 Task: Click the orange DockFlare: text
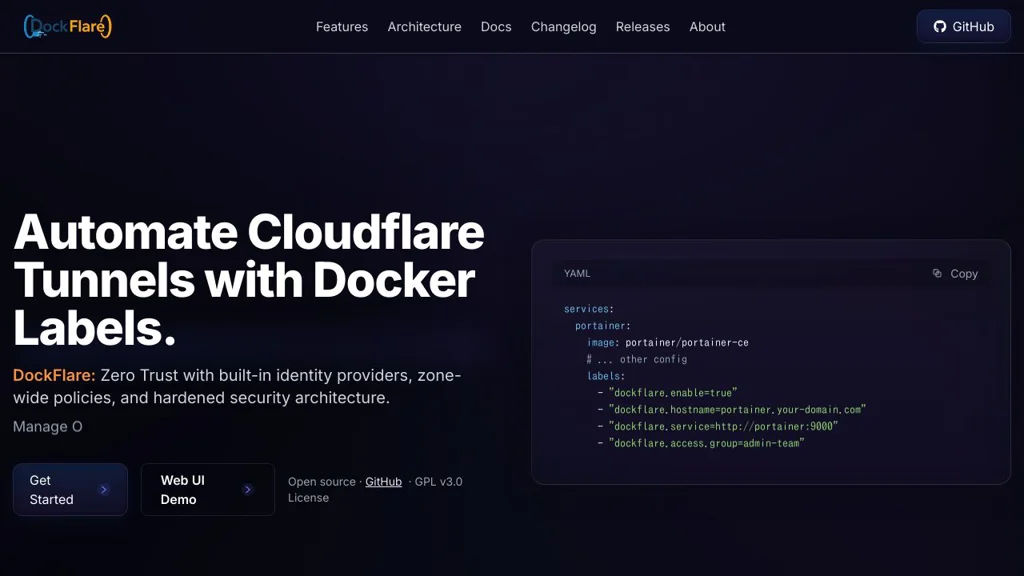click(x=54, y=376)
